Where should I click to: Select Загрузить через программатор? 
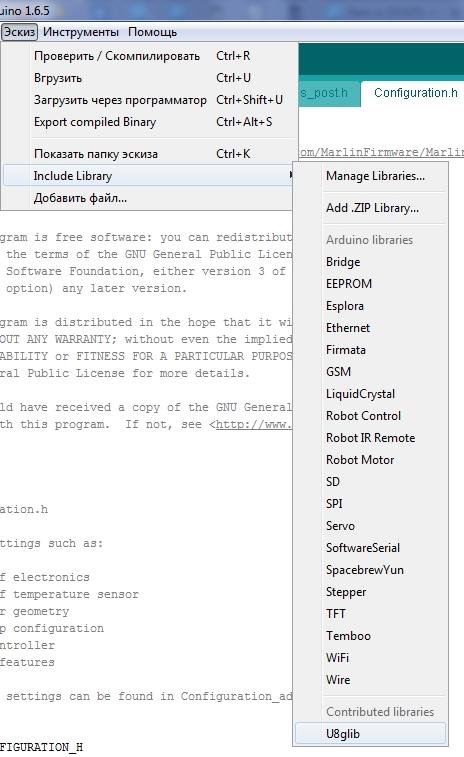(x=148, y=100)
